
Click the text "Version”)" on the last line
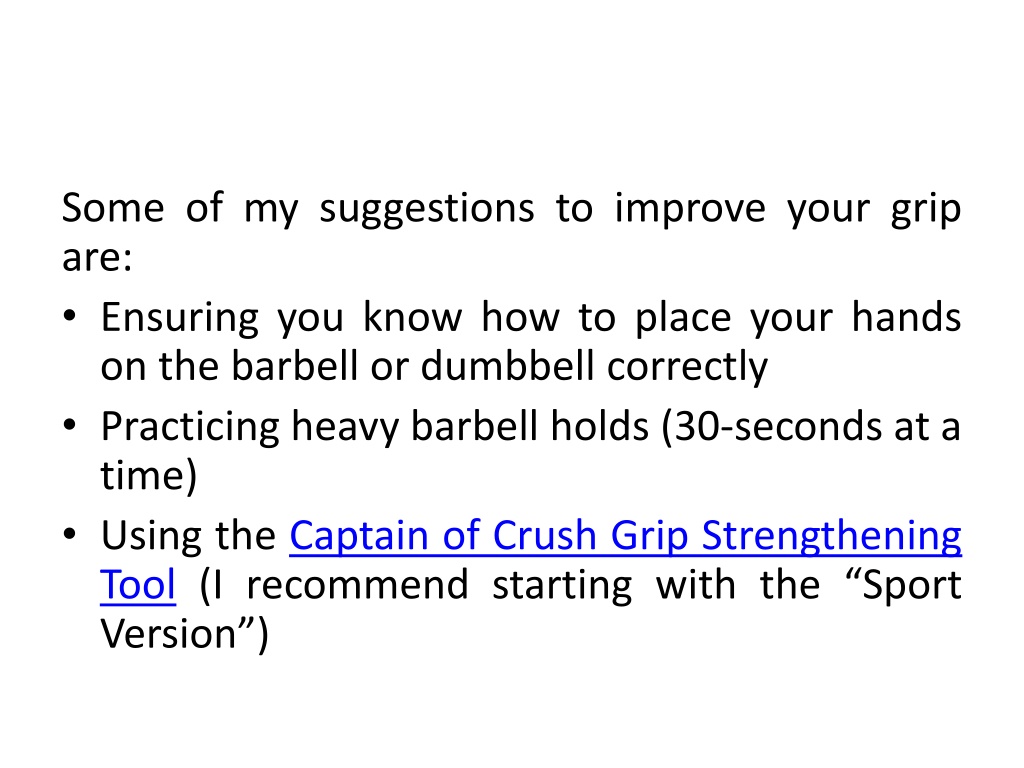(185, 635)
